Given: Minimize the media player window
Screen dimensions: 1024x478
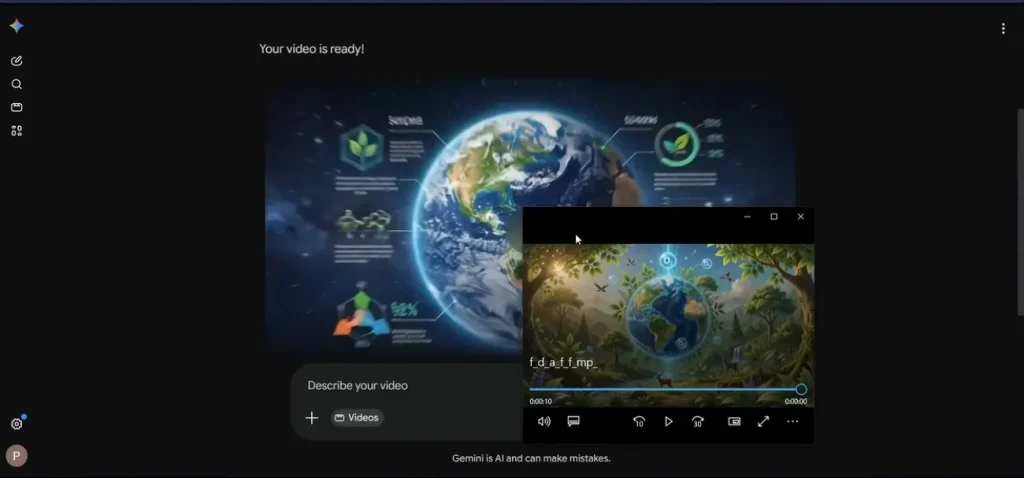Looking at the screenshot, I should [747, 217].
